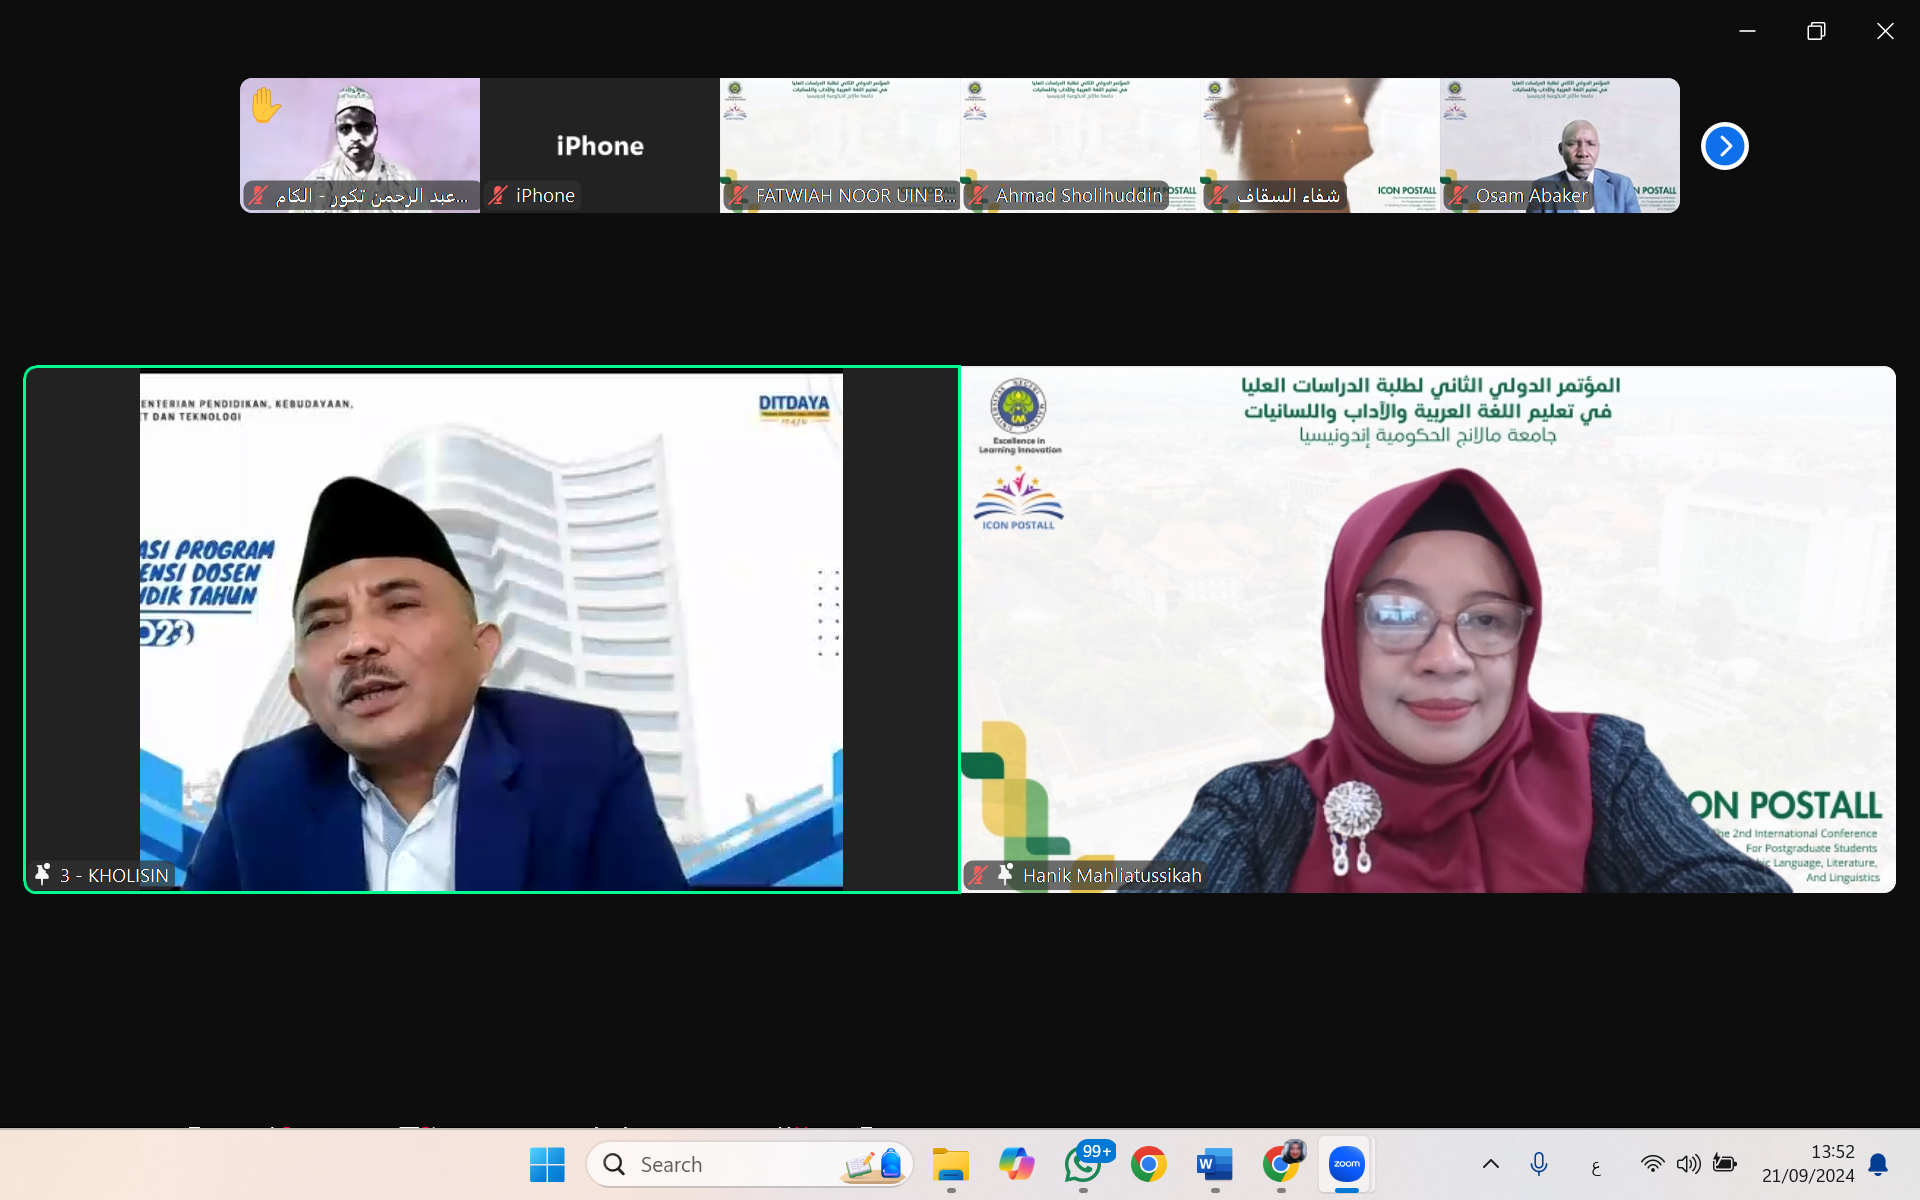Open WhatsApp from the taskbar

point(1084,1164)
